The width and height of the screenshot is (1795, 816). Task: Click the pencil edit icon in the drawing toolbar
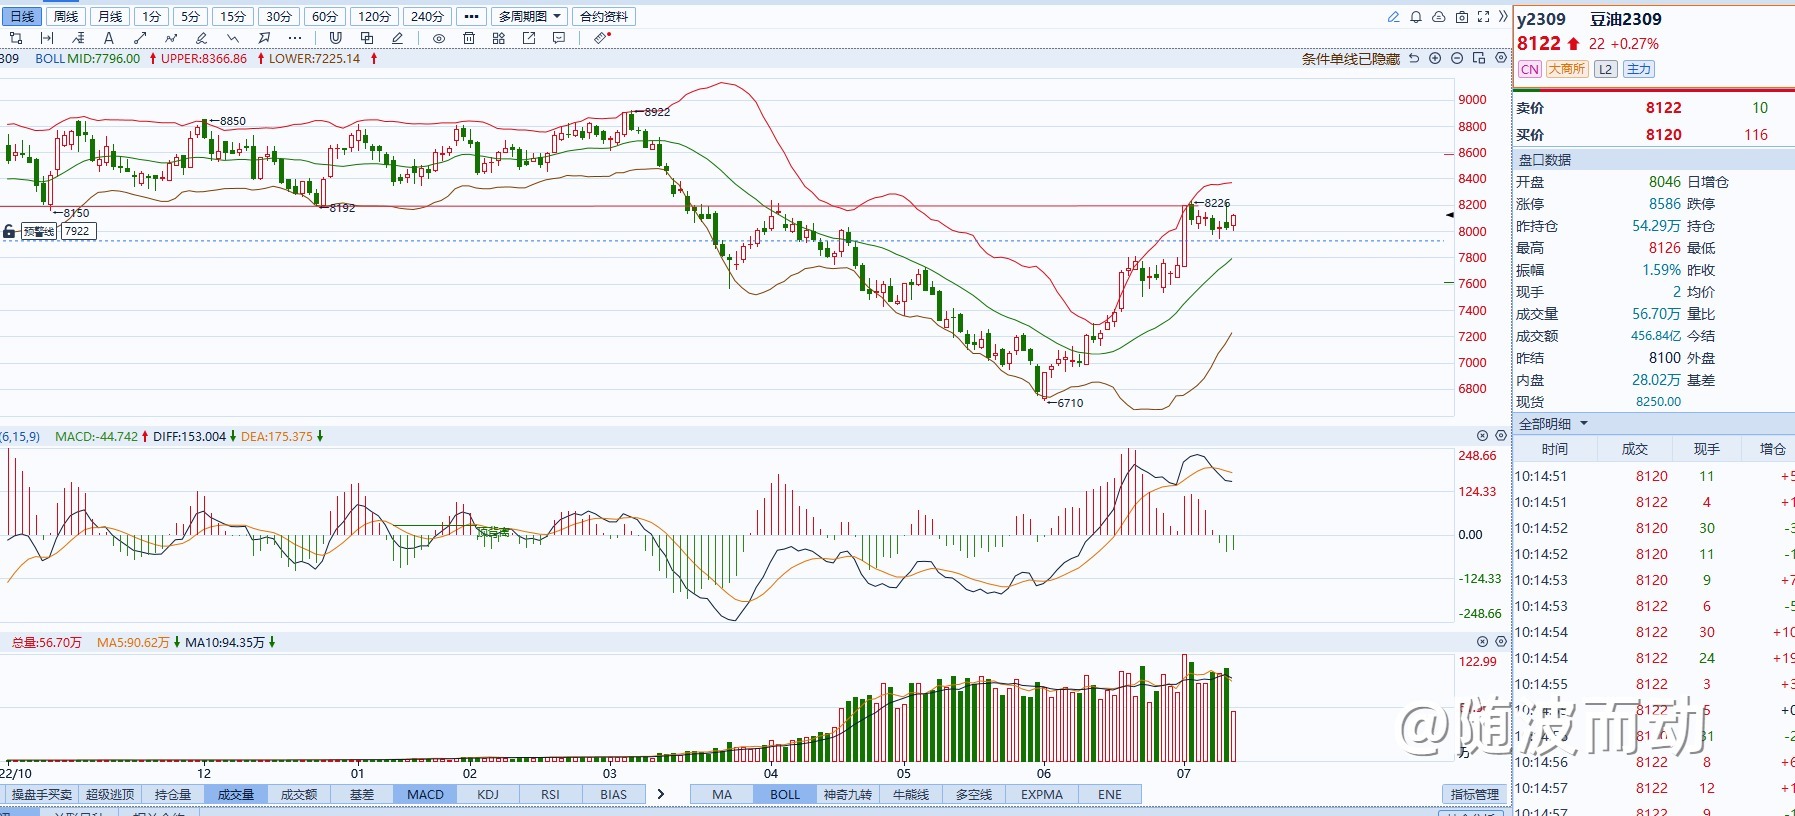click(398, 38)
